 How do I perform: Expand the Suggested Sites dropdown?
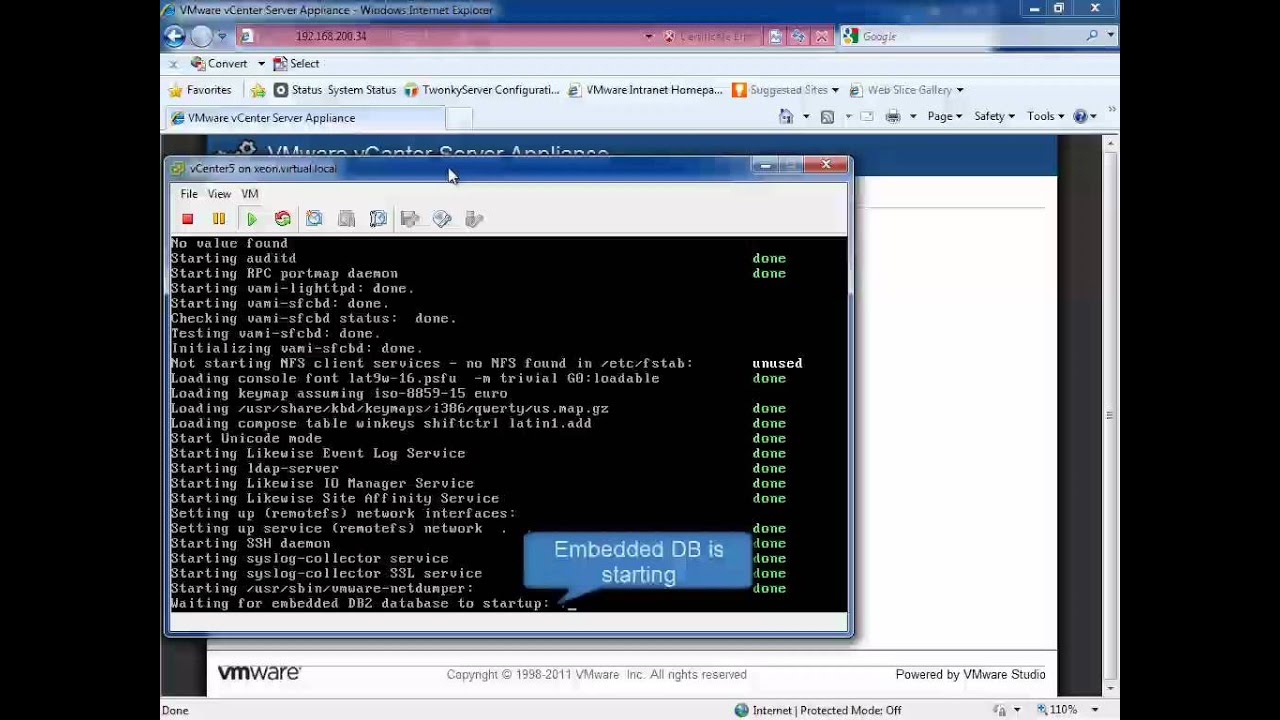[x=835, y=90]
